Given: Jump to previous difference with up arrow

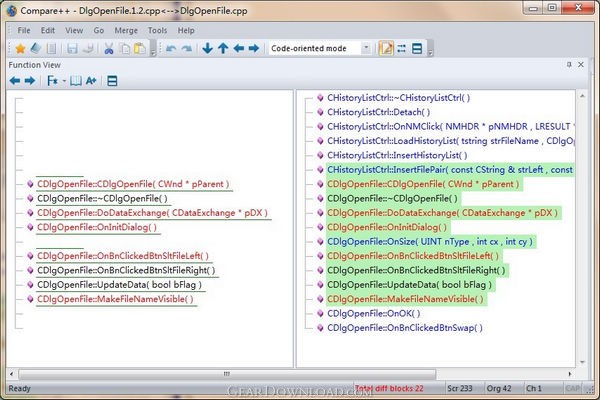Looking at the screenshot, I should [x=222, y=48].
